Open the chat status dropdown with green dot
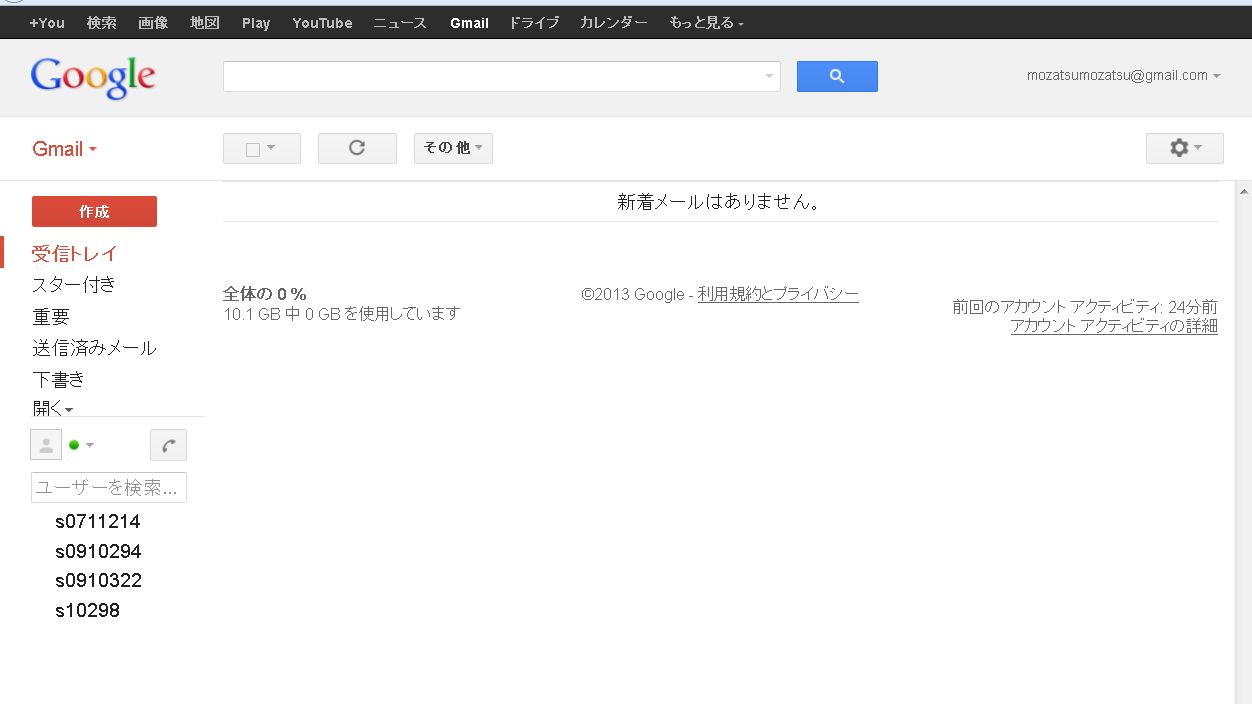Image resolution: width=1252 pixels, height=704 pixels. coord(81,445)
